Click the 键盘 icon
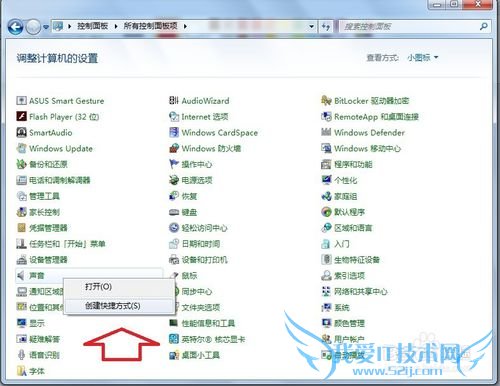The image size is (500, 386). click(x=174, y=212)
